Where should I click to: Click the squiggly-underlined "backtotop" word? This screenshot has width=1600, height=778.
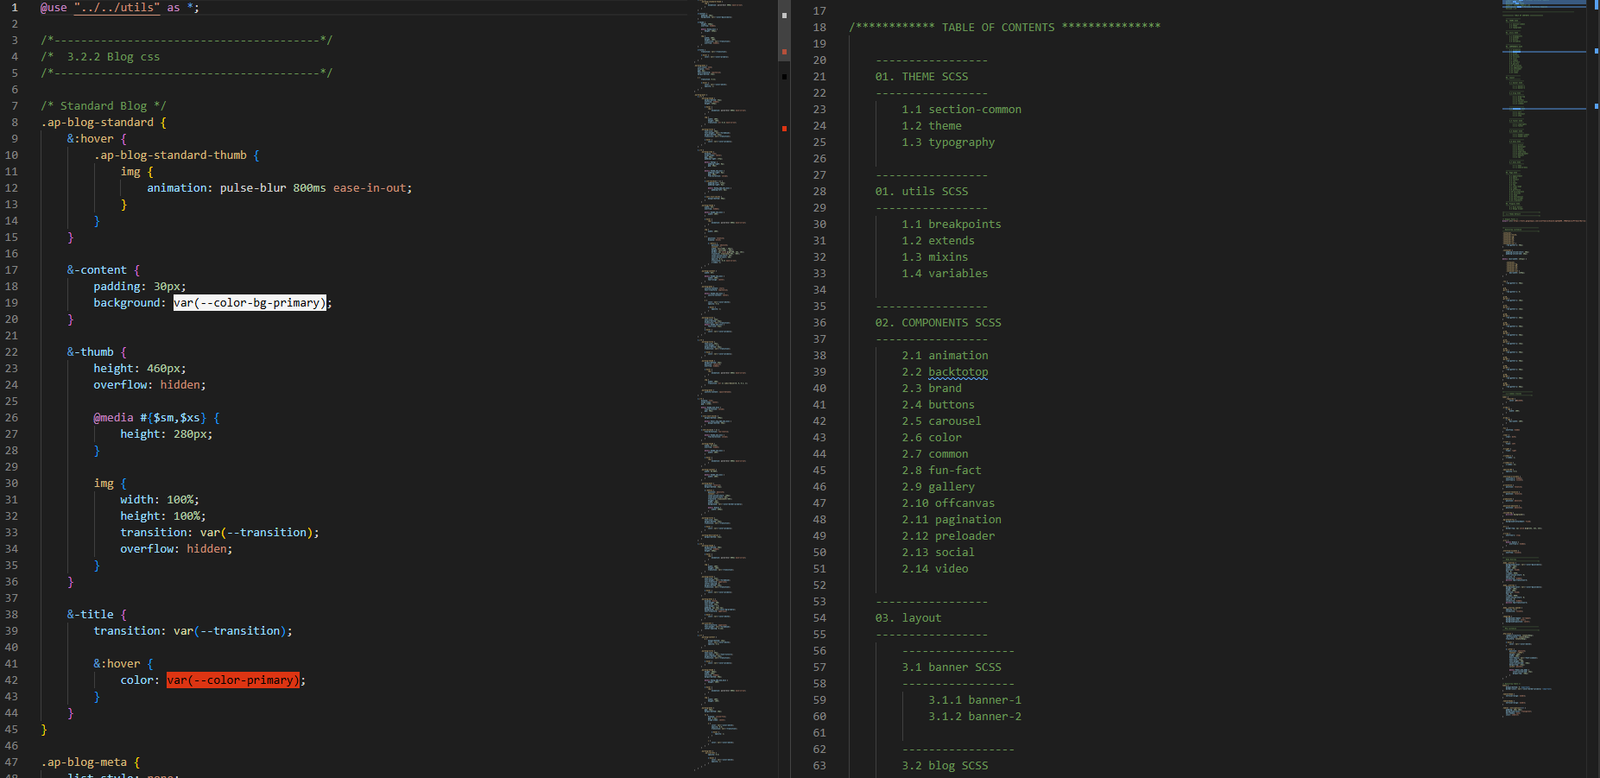(958, 372)
